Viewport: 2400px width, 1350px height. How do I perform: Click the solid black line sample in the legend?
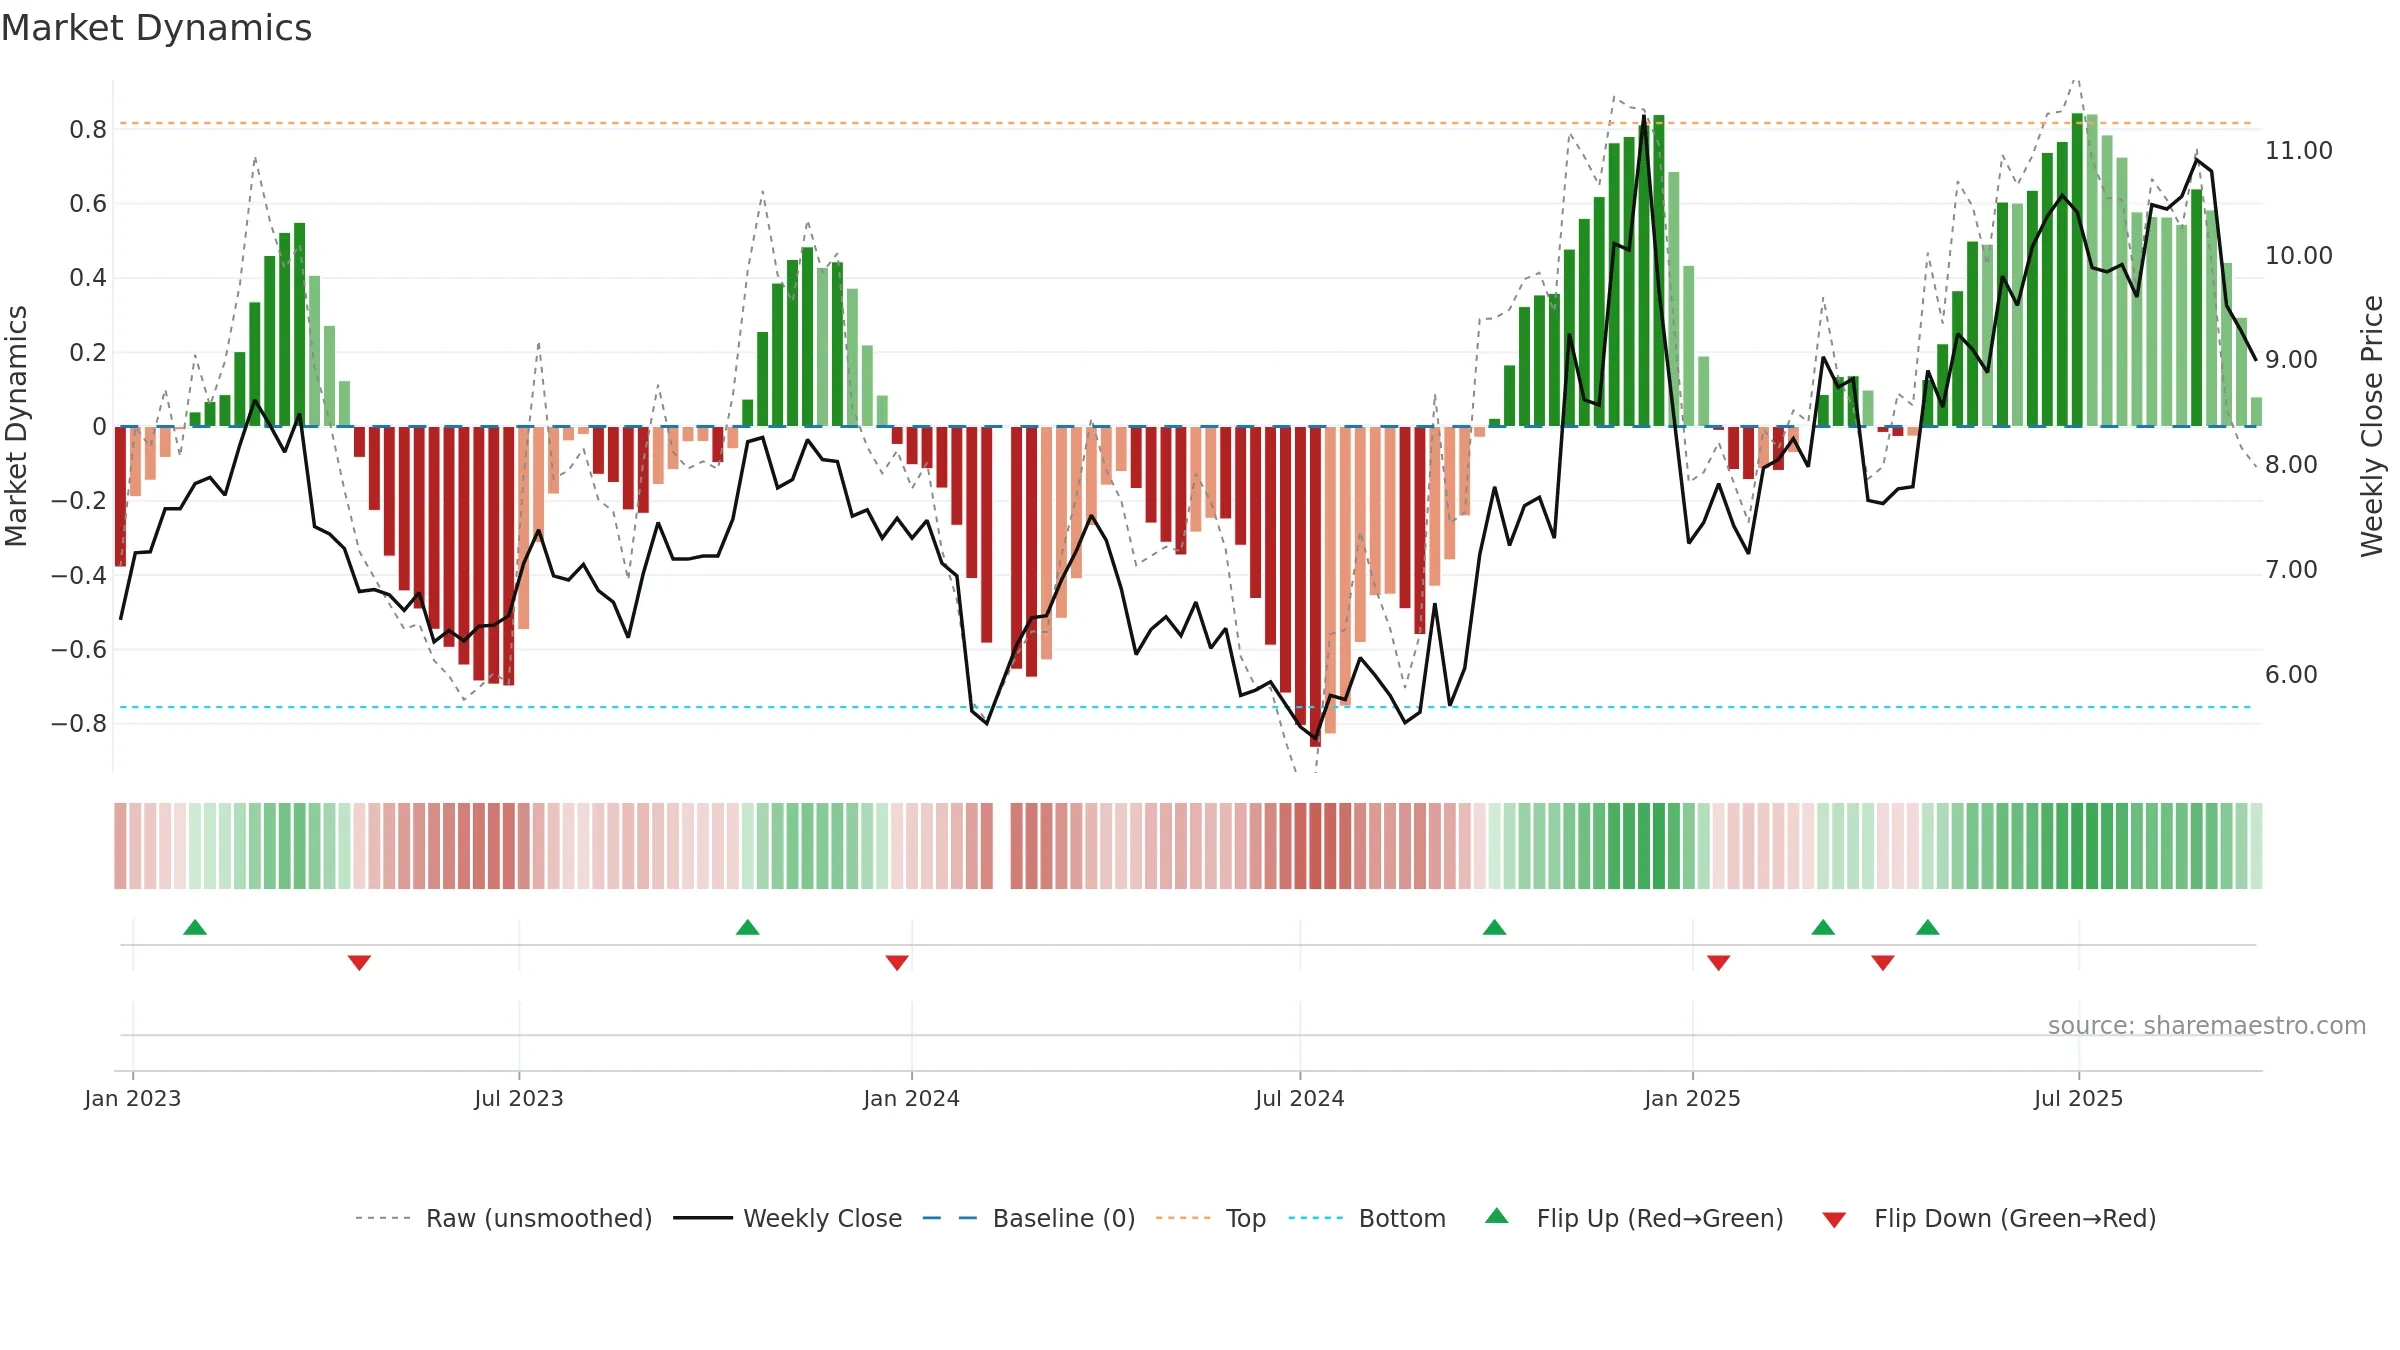click(703, 1218)
